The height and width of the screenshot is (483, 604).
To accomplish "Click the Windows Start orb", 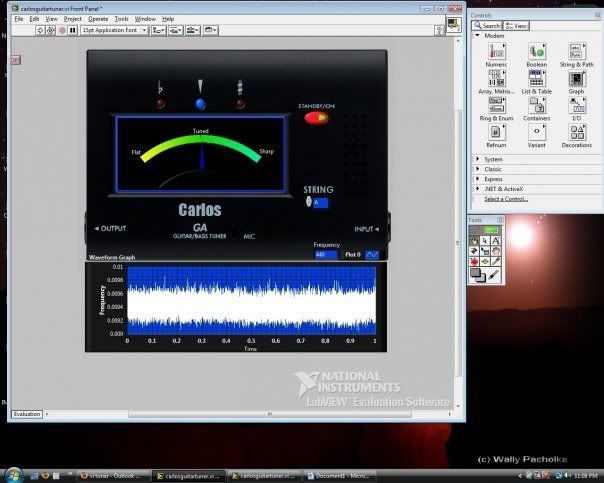I will (x=13, y=475).
